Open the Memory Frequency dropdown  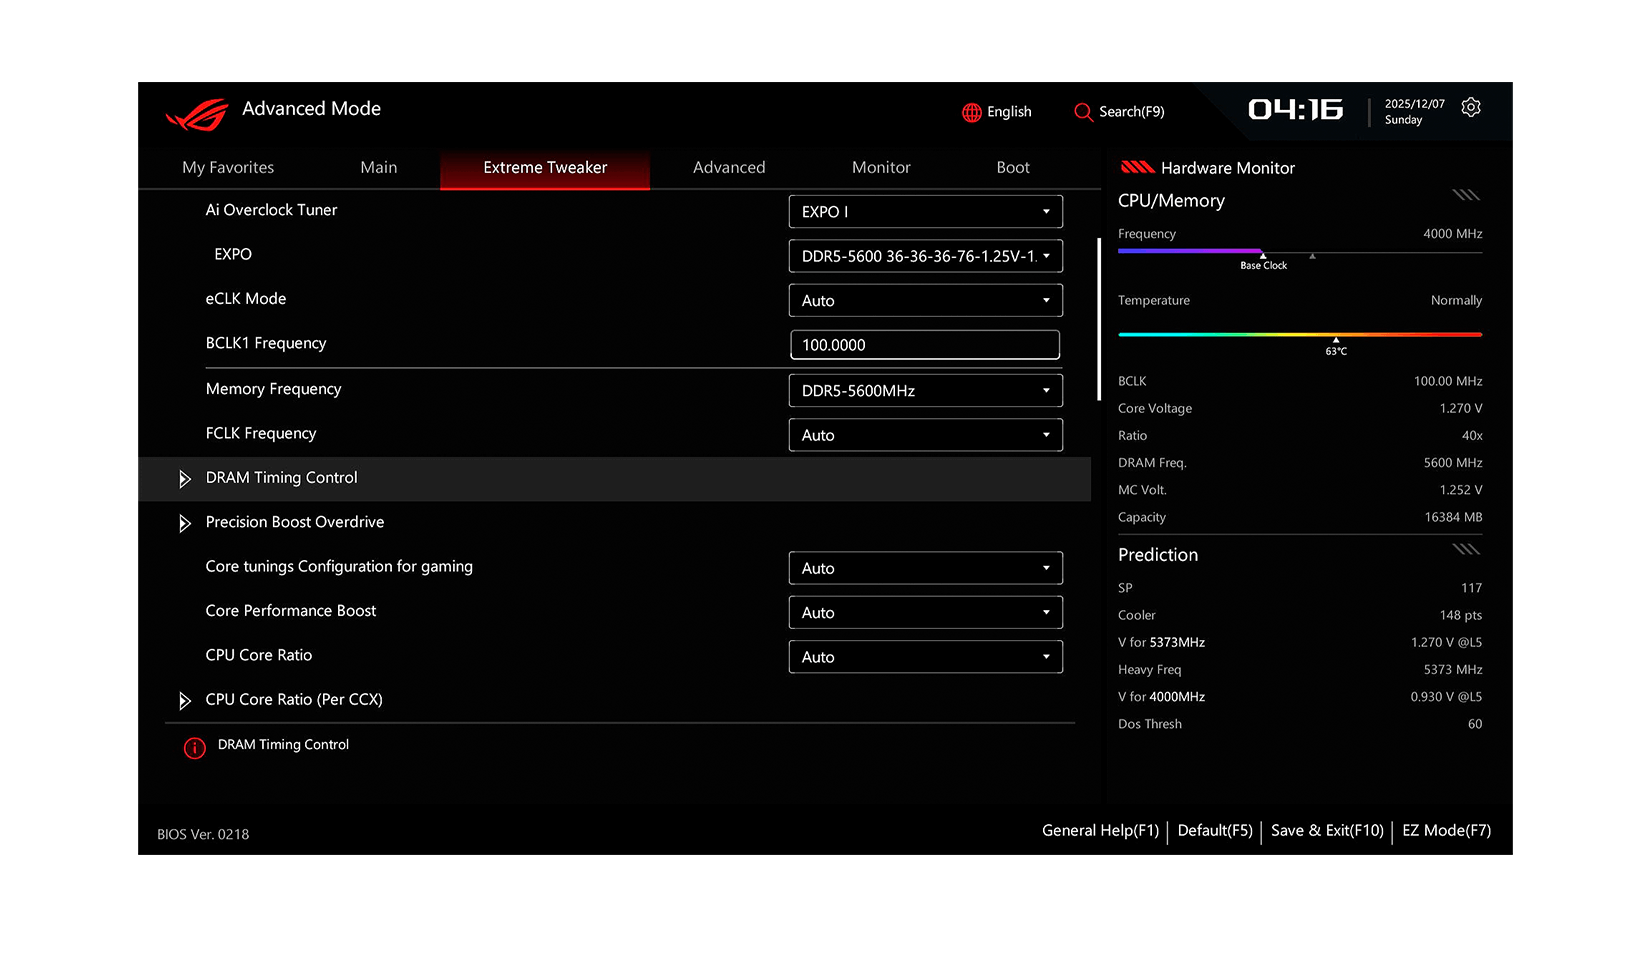925,391
